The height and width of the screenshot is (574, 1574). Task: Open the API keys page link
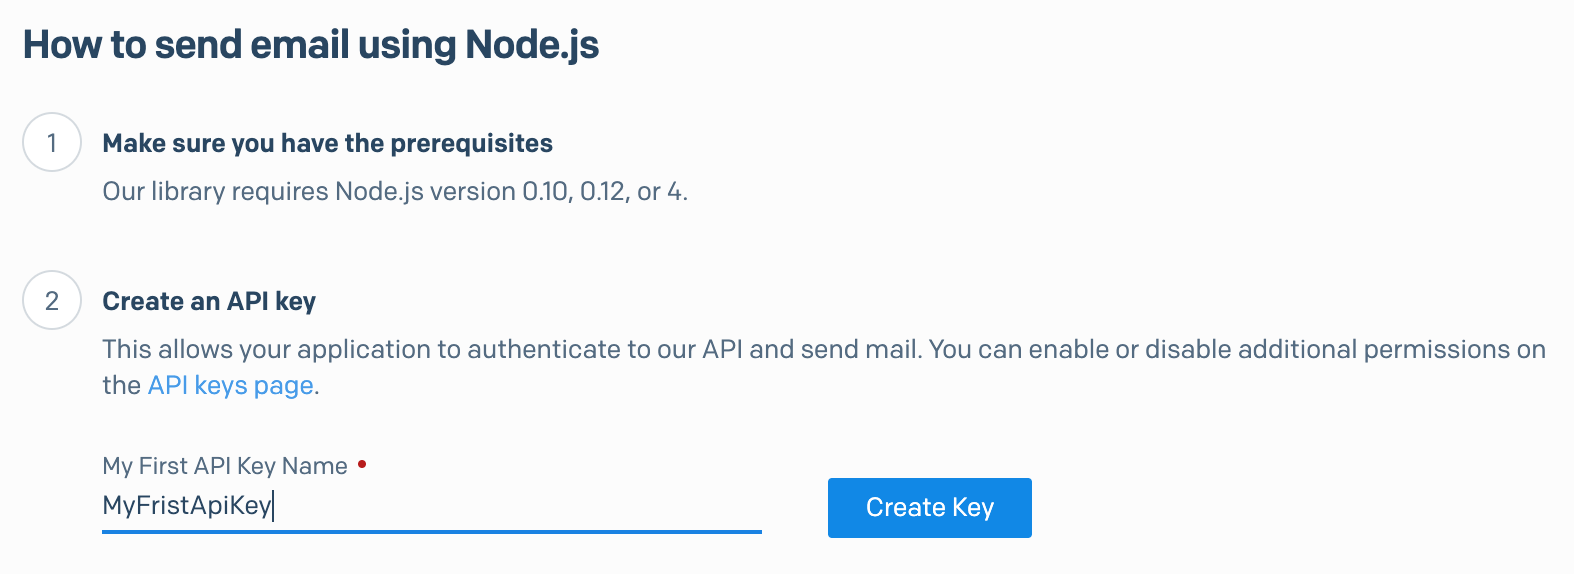click(231, 386)
